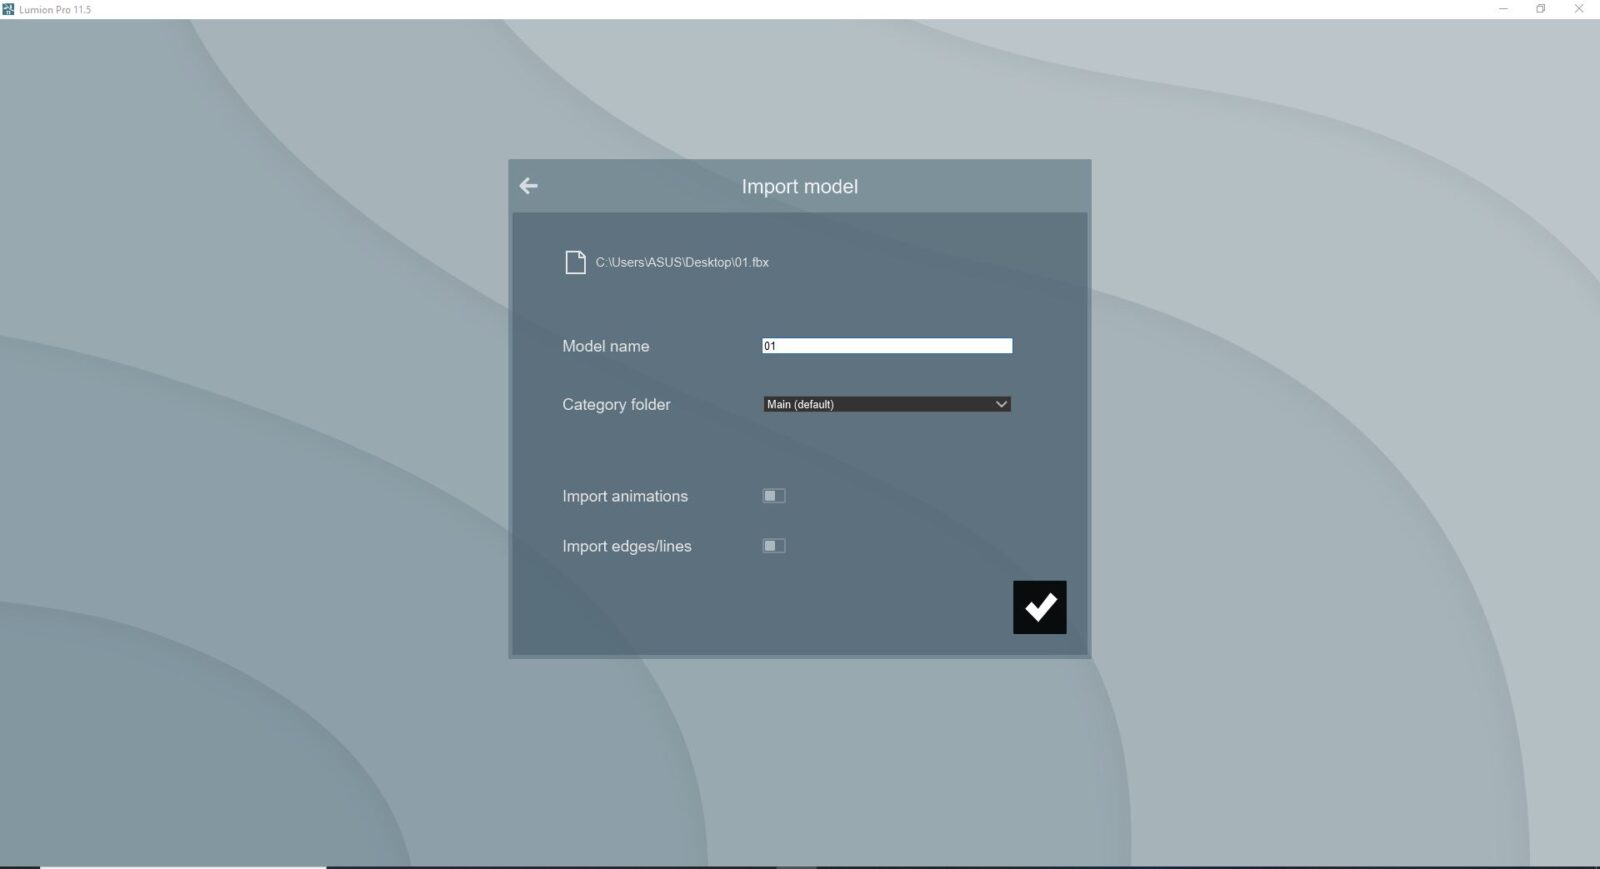Enable the Import animations toggle
The image size is (1600, 869).
(x=774, y=496)
